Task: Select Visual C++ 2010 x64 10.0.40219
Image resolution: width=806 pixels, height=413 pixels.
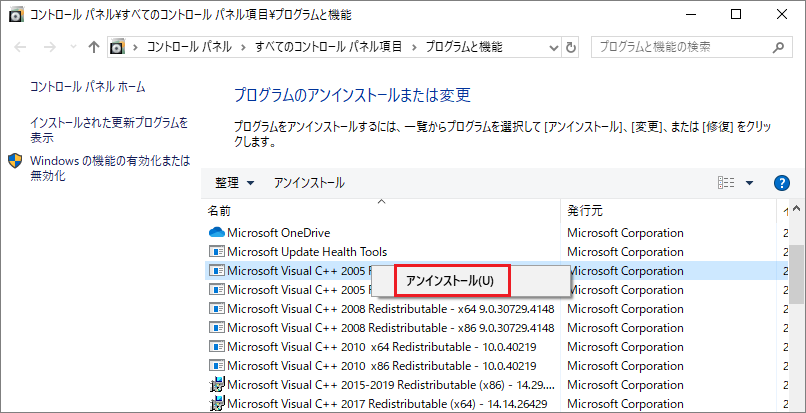Action: click(382, 347)
